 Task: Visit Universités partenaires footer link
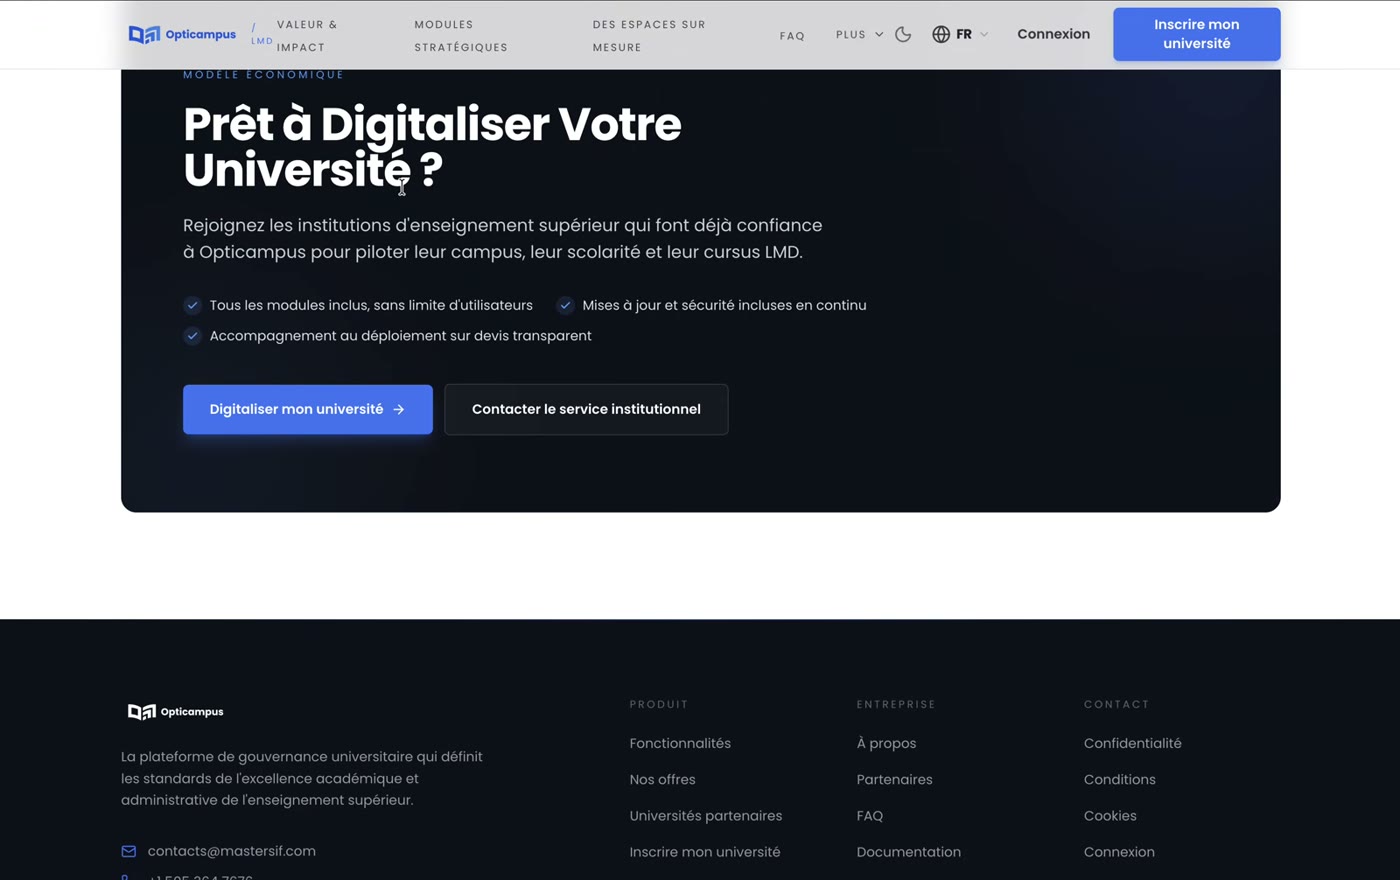pyautogui.click(x=706, y=816)
